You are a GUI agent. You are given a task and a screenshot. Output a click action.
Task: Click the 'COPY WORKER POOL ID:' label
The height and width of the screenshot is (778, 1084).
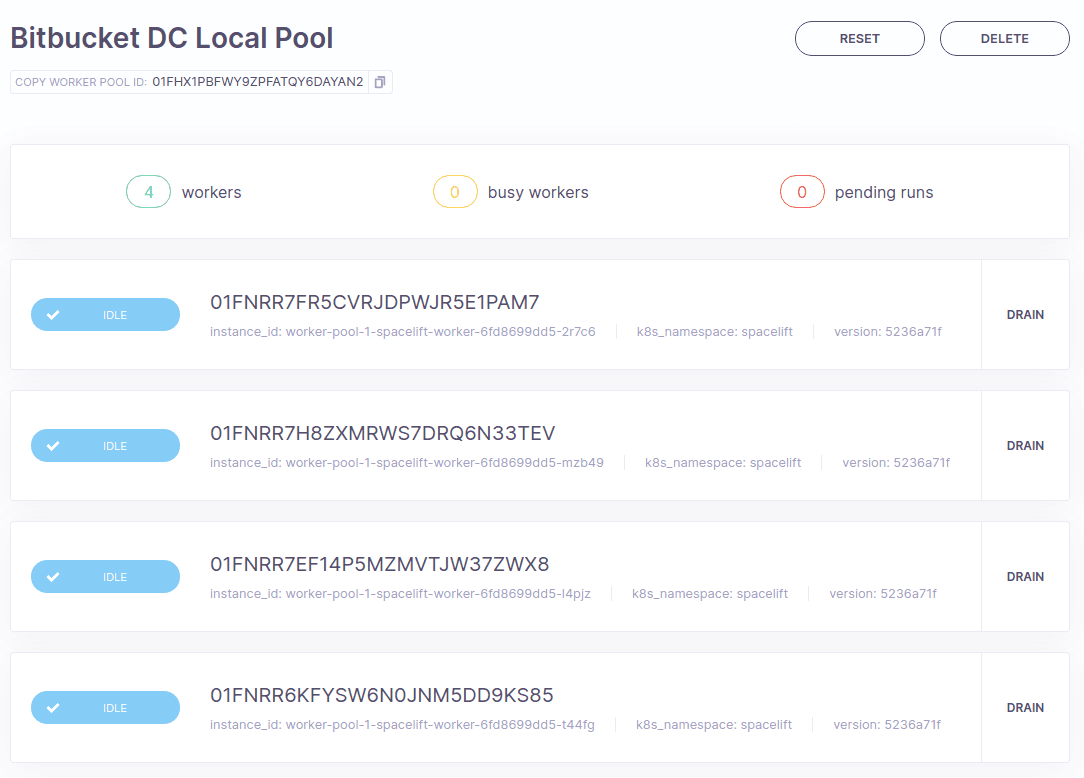pyautogui.click(x=81, y=82)
